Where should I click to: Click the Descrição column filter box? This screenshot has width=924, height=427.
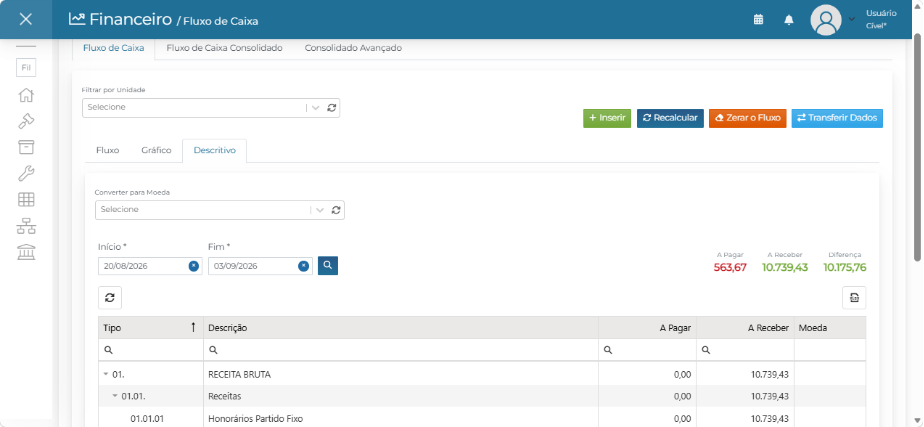coord(401,350)
